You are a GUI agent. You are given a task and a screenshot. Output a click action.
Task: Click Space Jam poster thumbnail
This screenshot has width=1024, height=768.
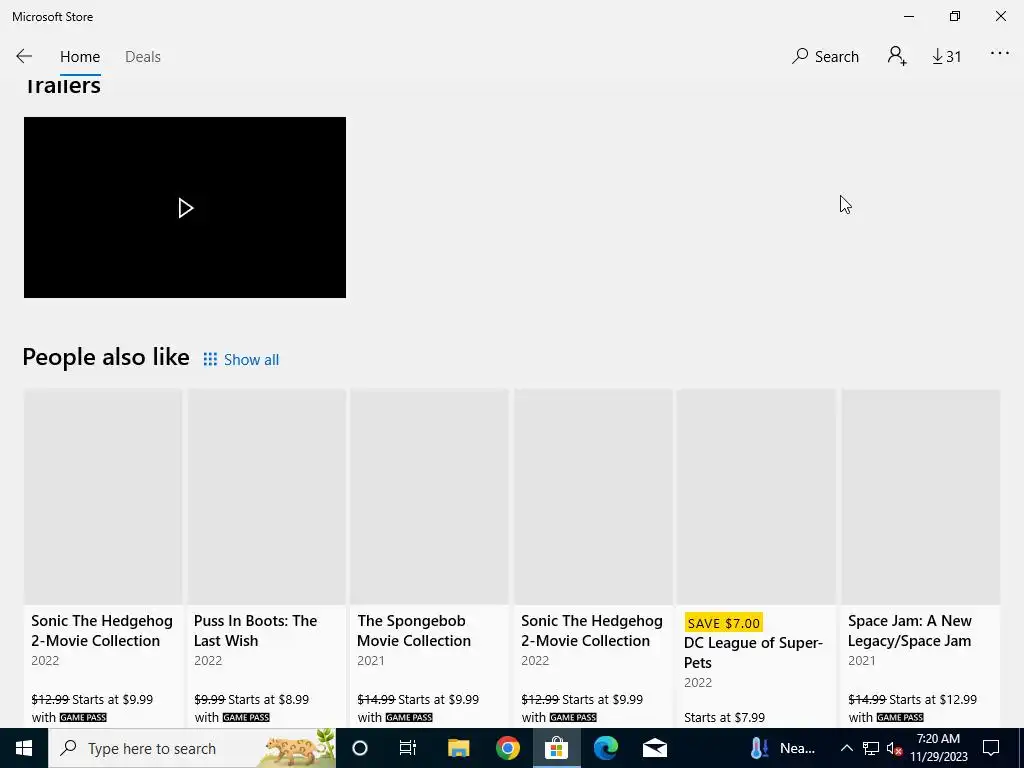921,497
